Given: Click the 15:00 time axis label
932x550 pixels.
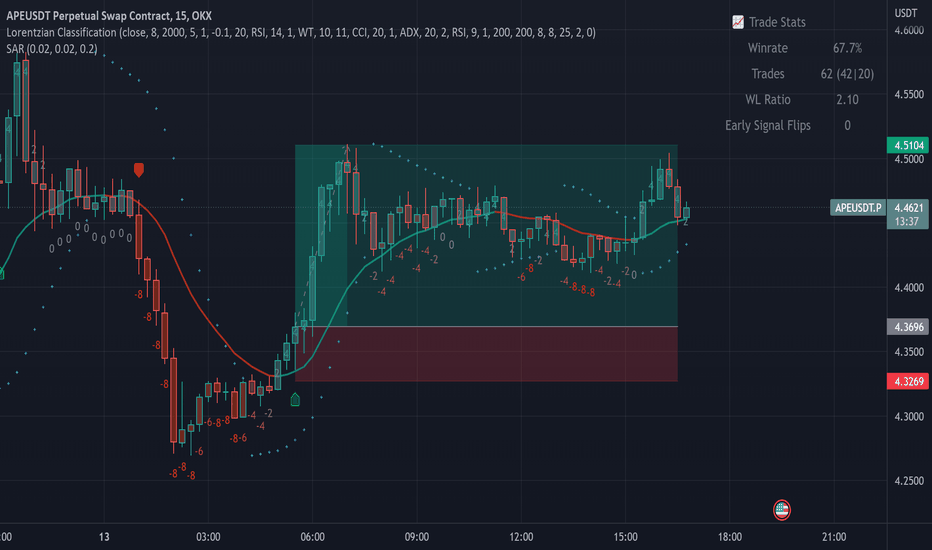Looking at the screenshot, I should pyautogui.click(x=625, y=537).
